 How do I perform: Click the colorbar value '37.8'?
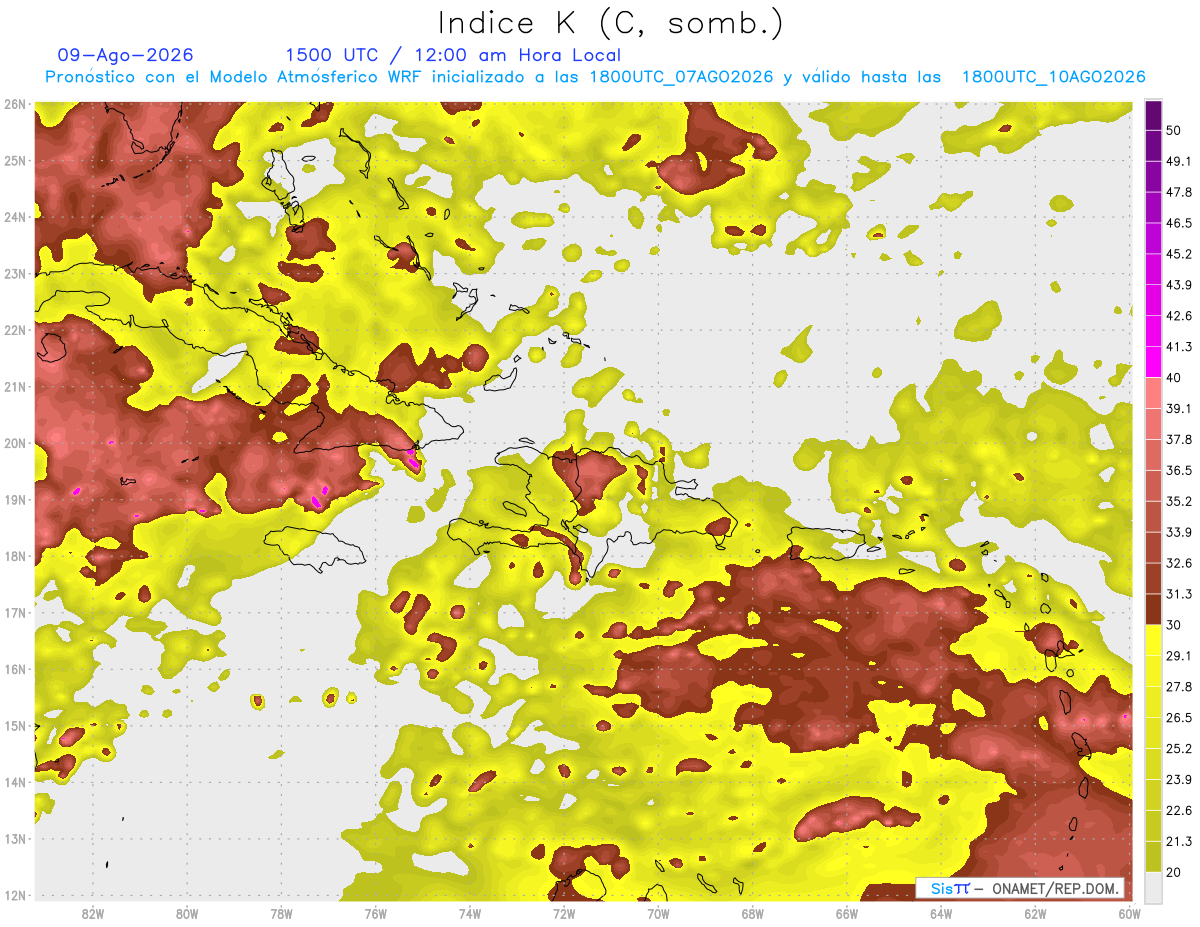(x=1179, y=439)
